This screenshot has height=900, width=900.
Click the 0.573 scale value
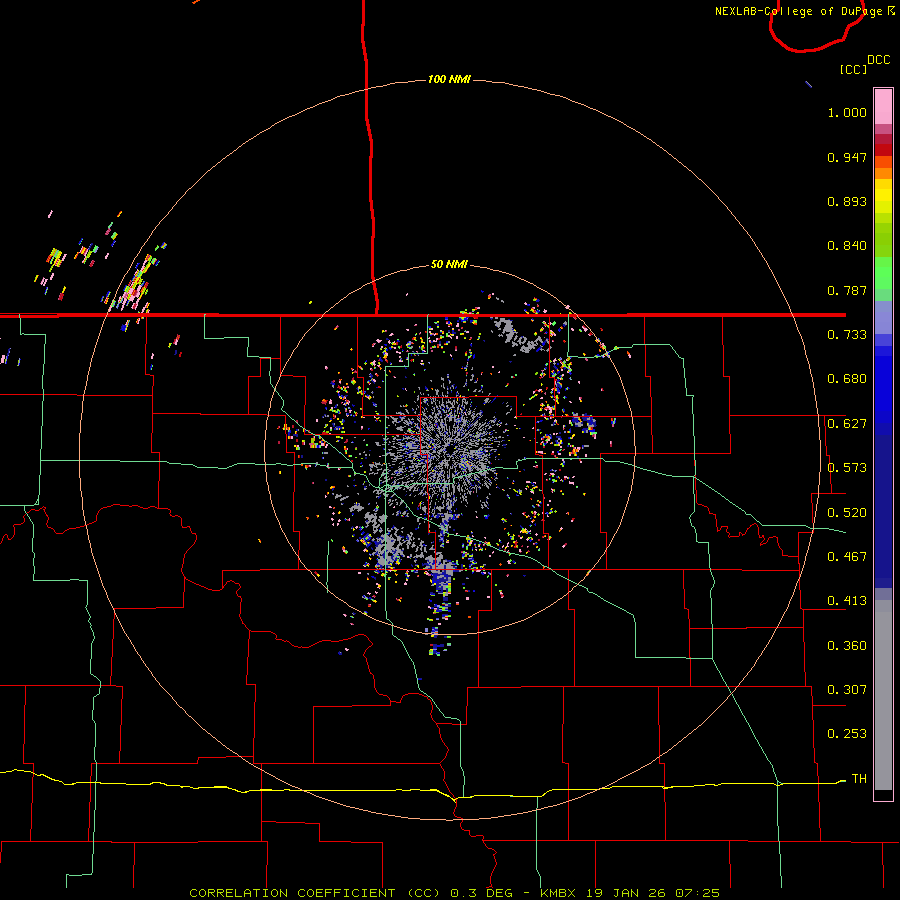(847, 468)
